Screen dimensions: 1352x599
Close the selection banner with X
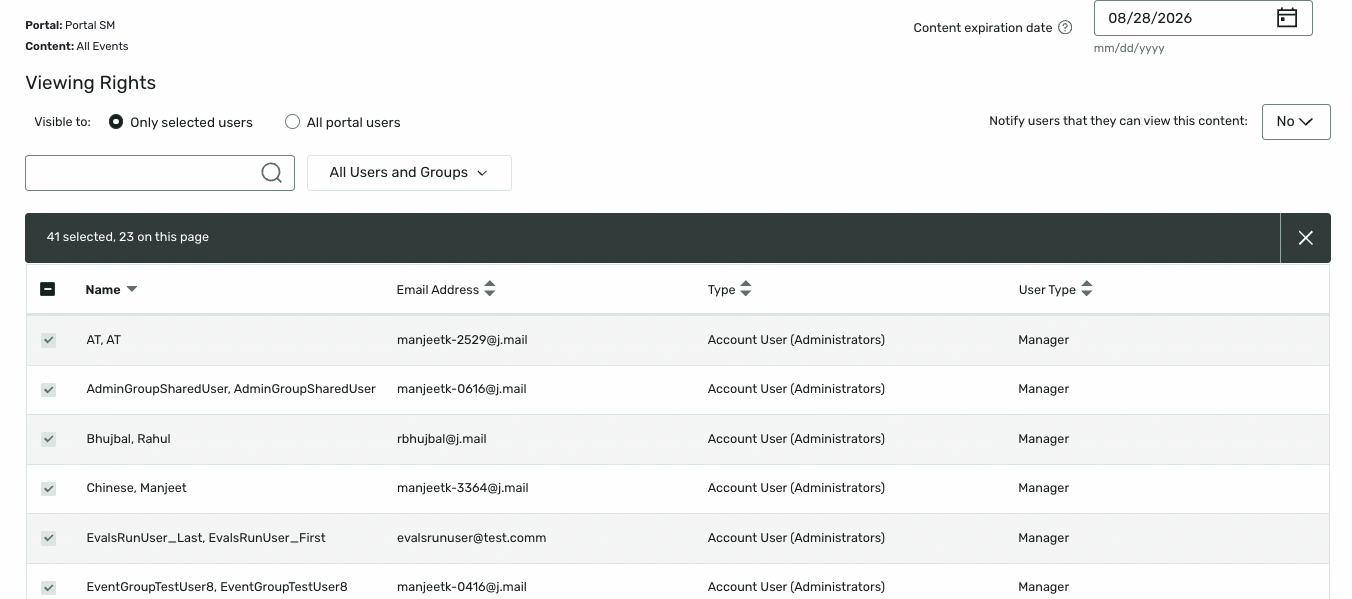coord(1305,238)
